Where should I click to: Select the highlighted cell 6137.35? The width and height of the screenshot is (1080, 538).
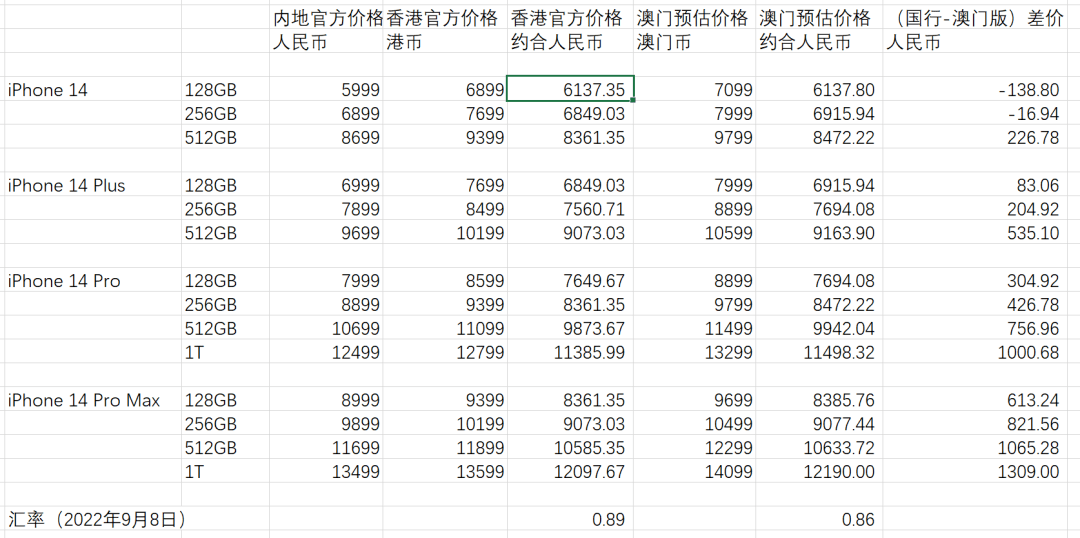(570, 89)
